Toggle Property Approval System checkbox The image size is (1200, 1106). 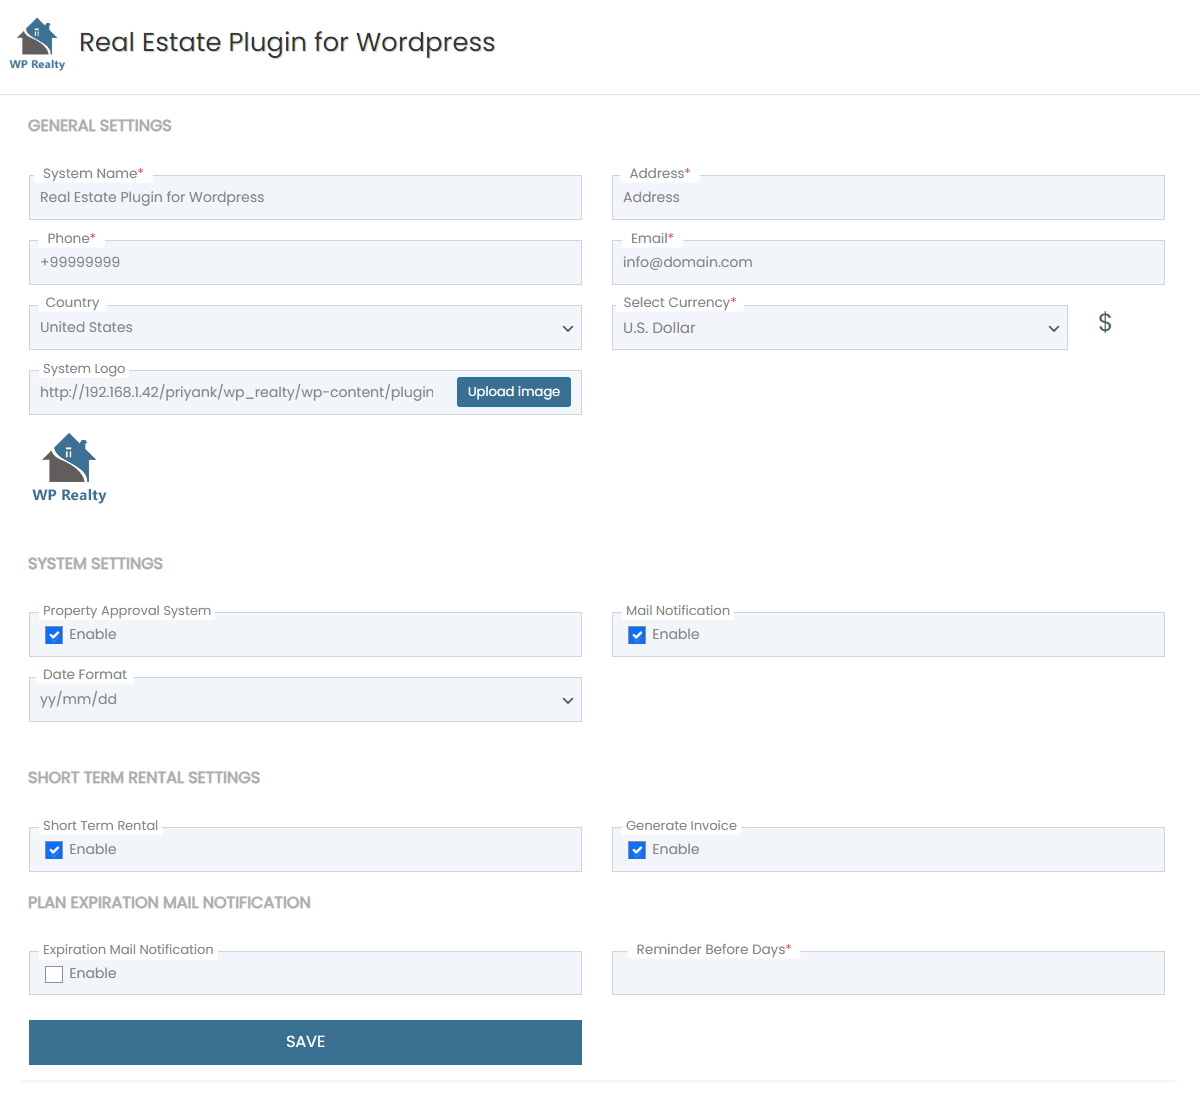coord(54,635)
